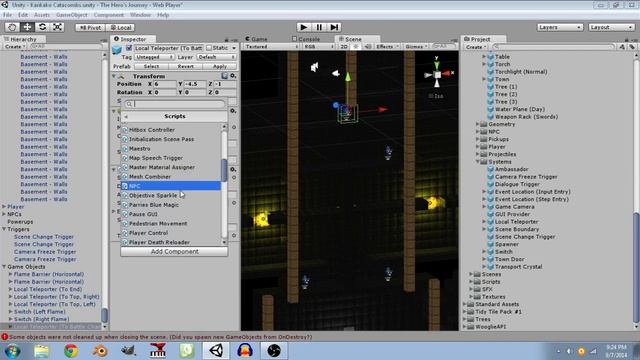Open Transform component help icon
This screenshot has width=640, height=360.
click(224, 76)
